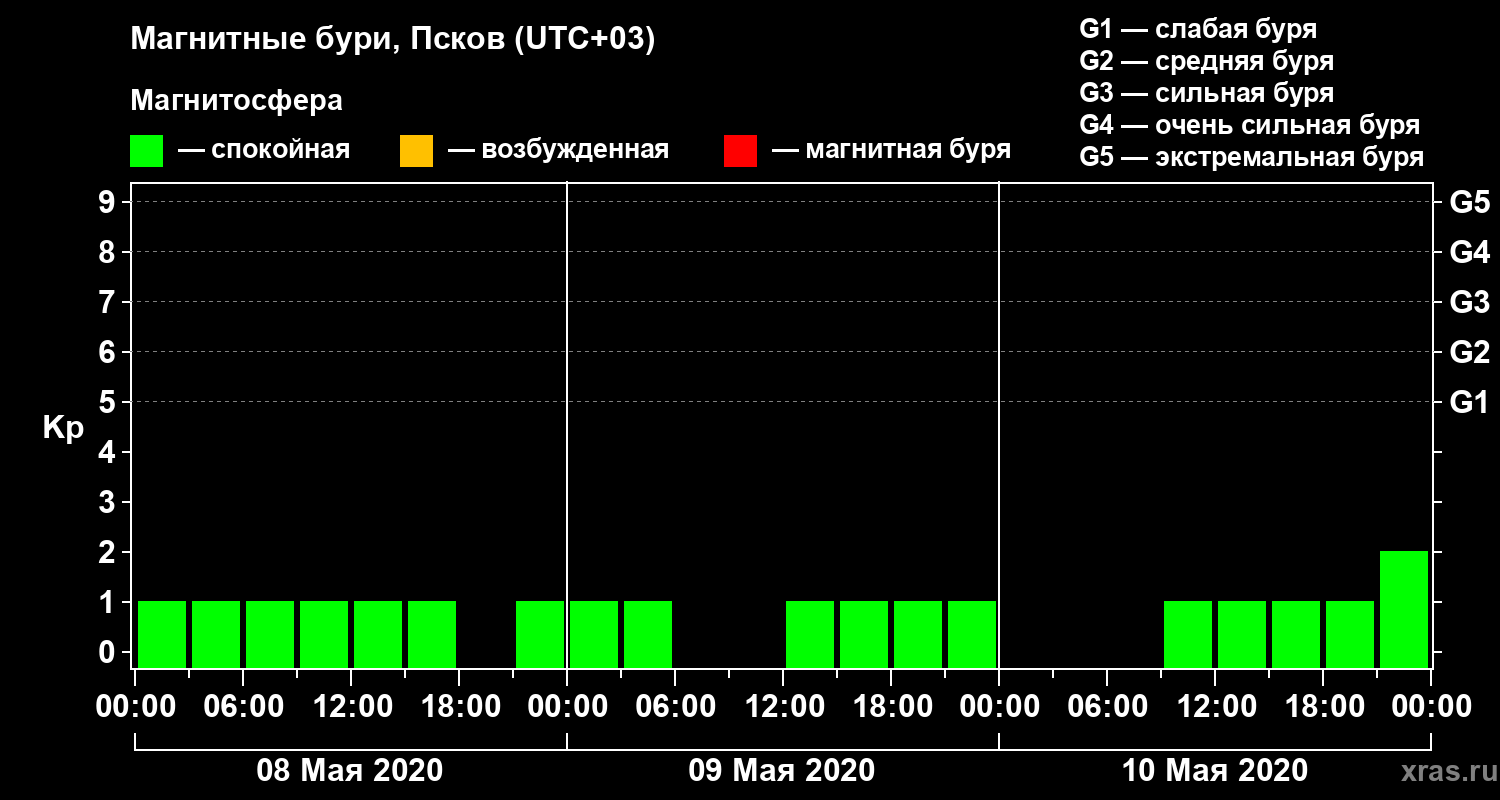Image resolution: width=1500 pixels, height=800 pixels.
Task: Click the 'G2 — средняя буря' legend line
Action: (1207, 61)
